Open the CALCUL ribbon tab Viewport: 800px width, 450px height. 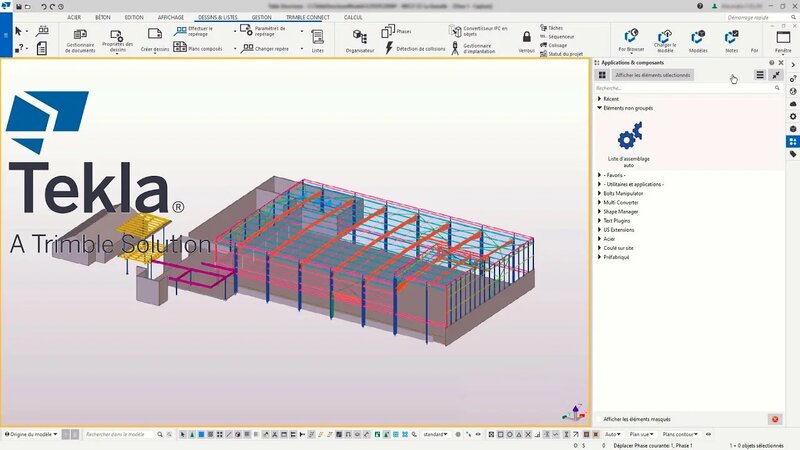[353, 17]
